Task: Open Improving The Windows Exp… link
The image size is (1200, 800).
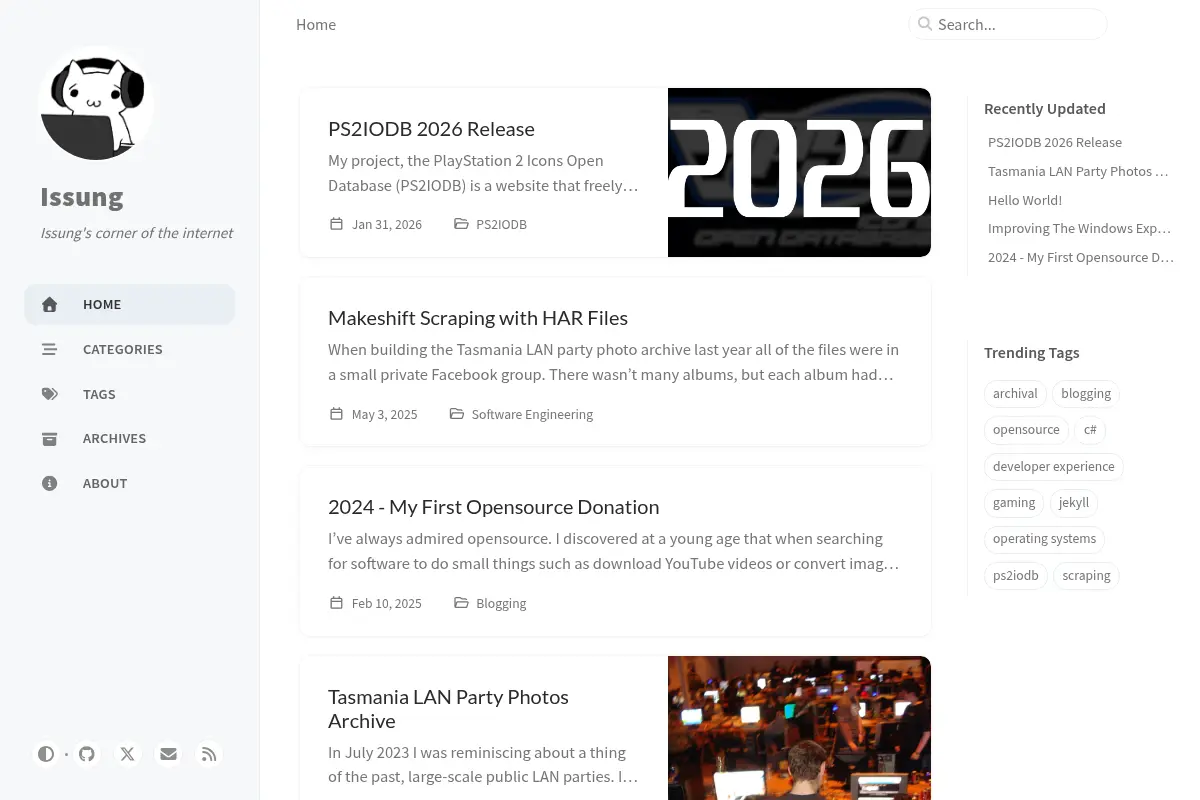Action: coord(1079,229)
